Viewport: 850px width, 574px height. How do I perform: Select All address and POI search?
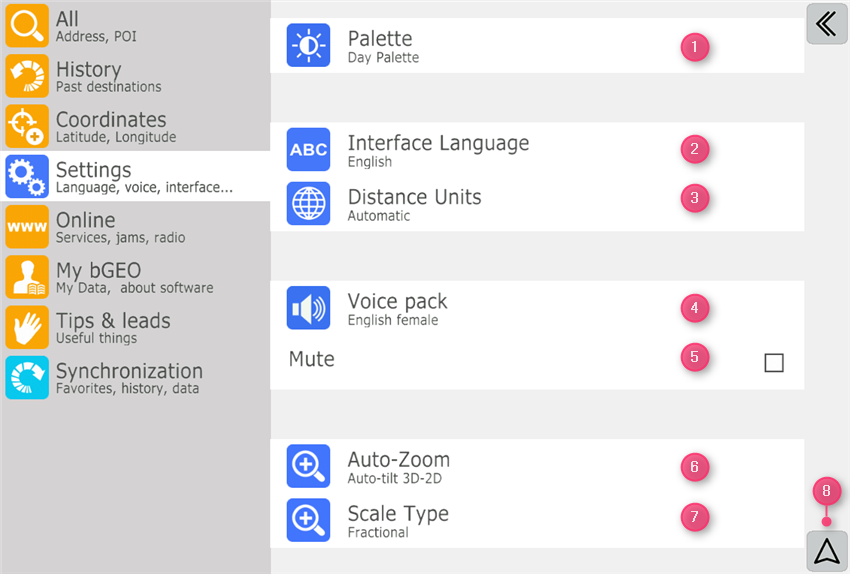(135, 26)
